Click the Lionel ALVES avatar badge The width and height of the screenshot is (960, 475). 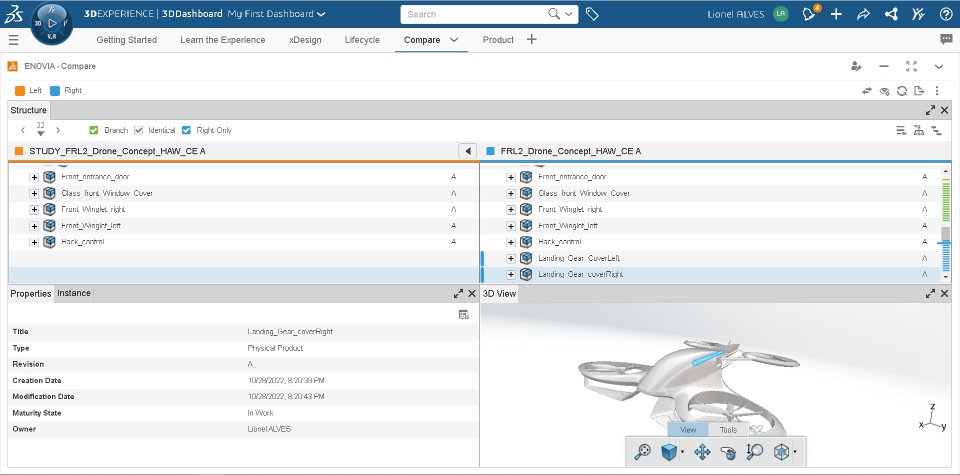pos(781,14)
